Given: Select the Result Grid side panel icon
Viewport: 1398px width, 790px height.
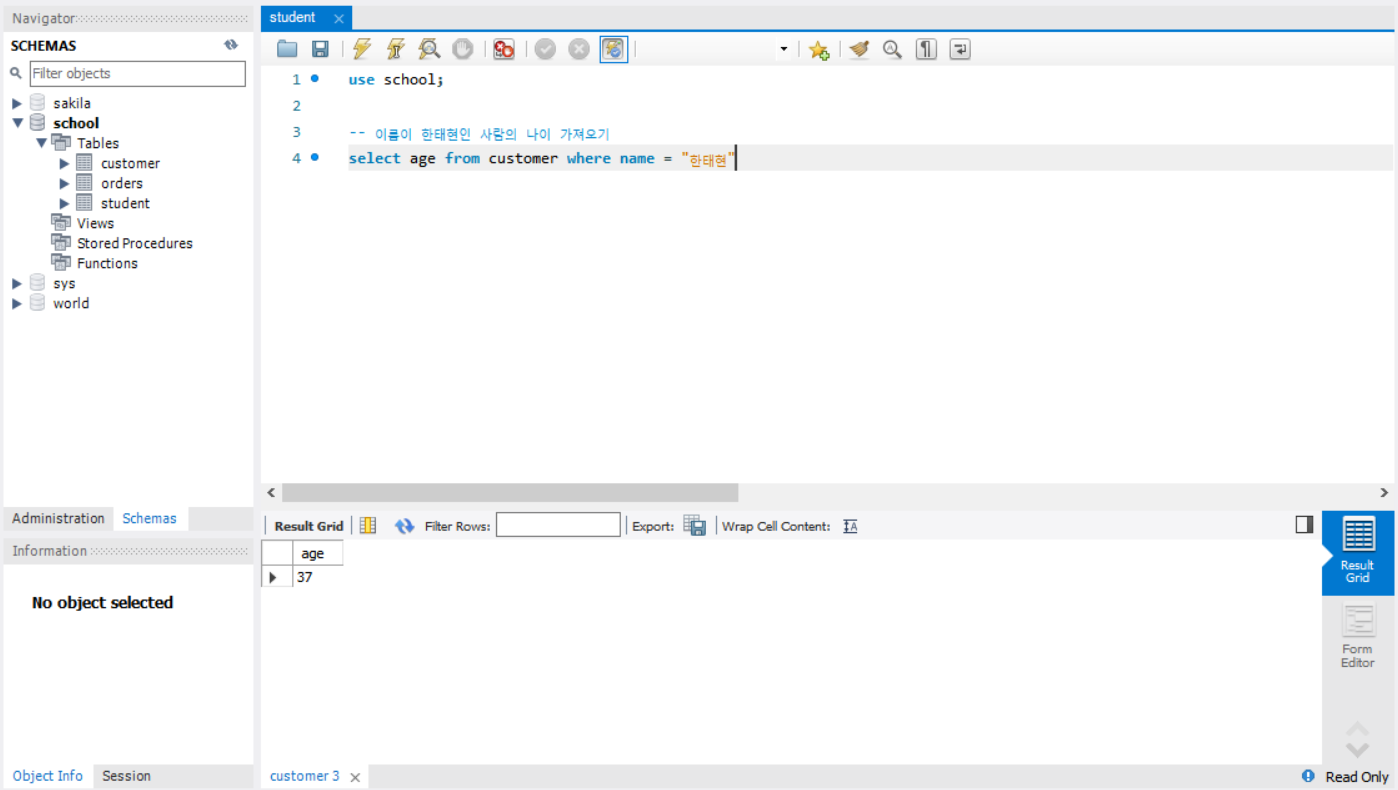Looking at the screenshot, I should (x=1357, y=552).
